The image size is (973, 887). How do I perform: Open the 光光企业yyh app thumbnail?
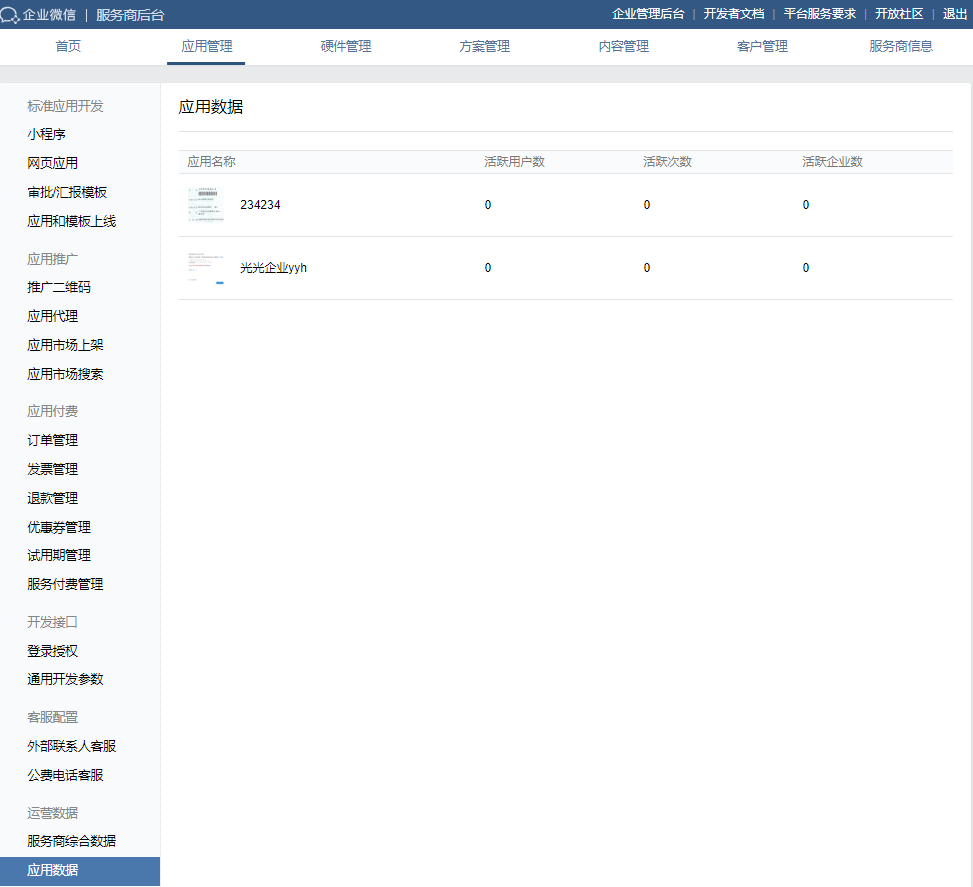(x=206, y=268)
